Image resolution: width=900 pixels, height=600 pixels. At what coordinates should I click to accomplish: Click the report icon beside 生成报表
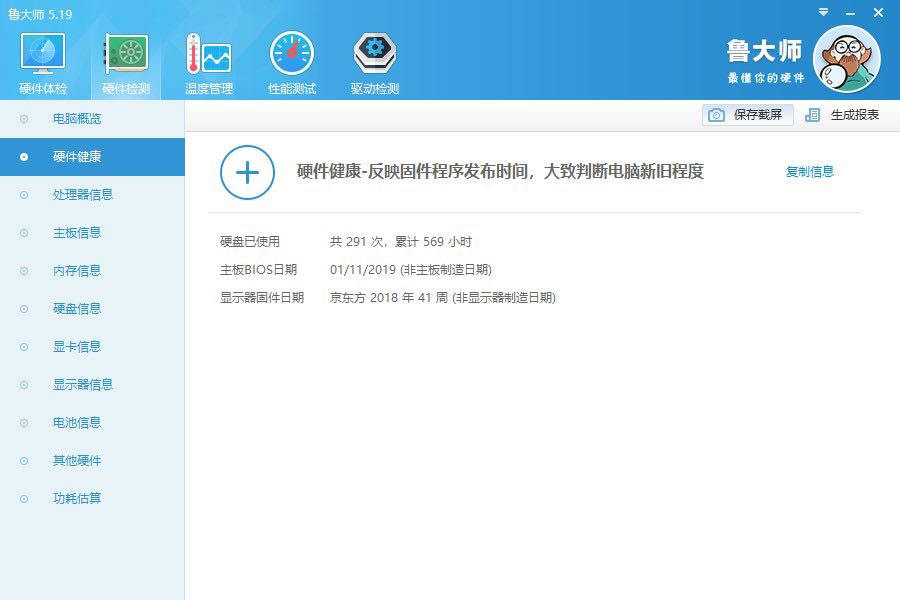tap(812, 115)
